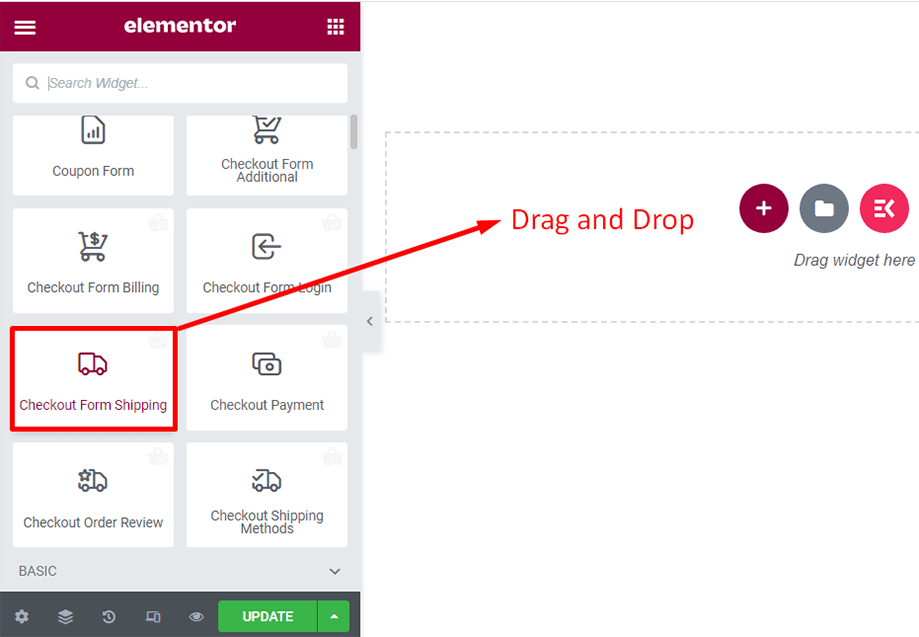This screenshot has height=637, width=919.
Task: Select the Coupon Form widget
Action: click(x=93, y=155)
